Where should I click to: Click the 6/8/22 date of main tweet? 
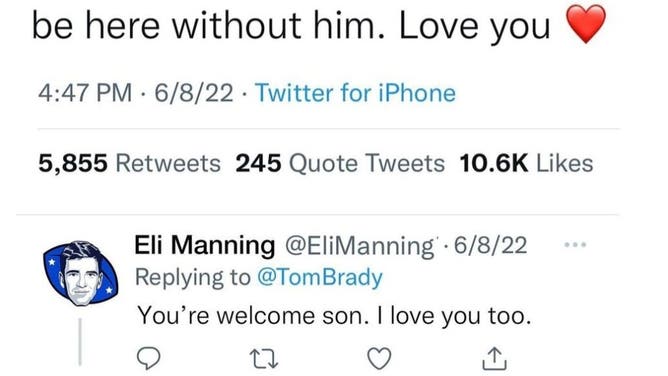tap(194, 93)
